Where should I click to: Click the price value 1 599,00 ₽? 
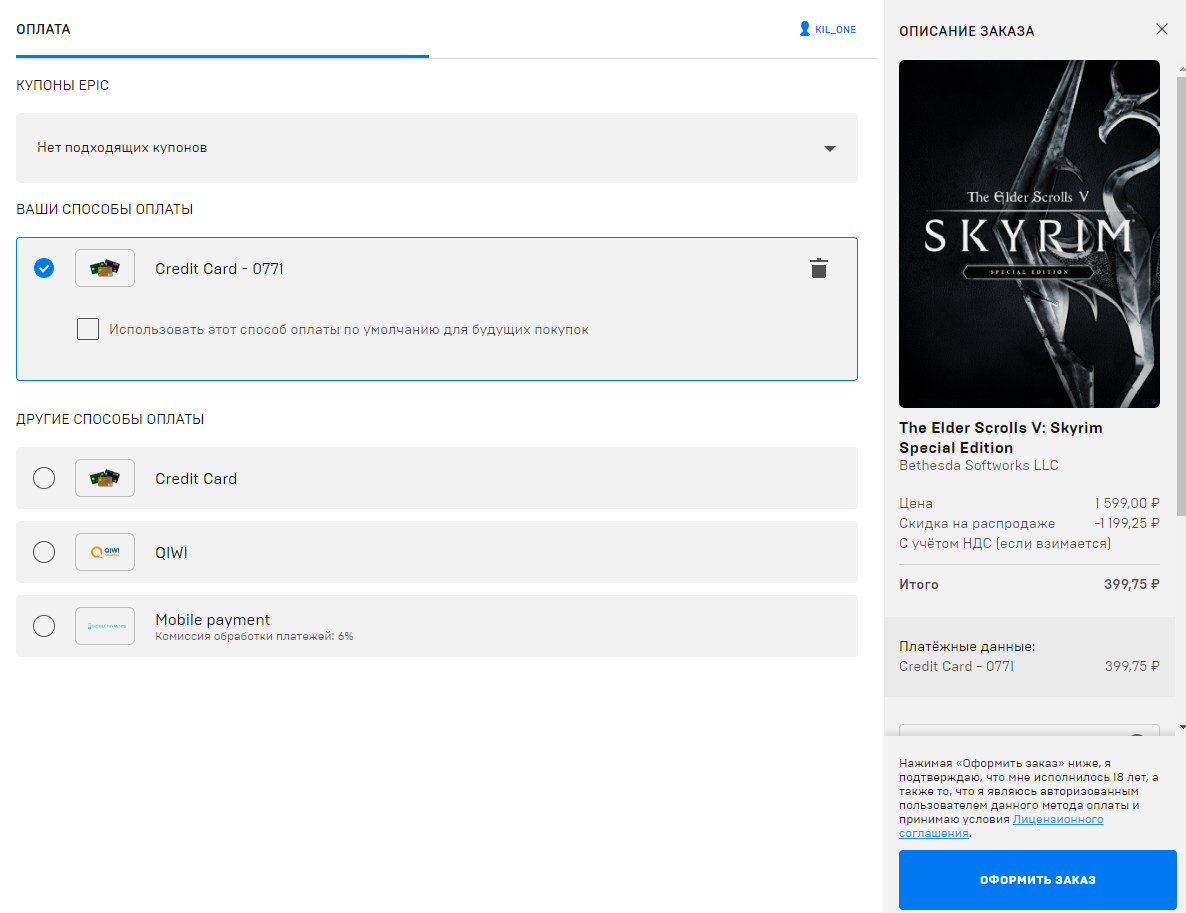1127,503
